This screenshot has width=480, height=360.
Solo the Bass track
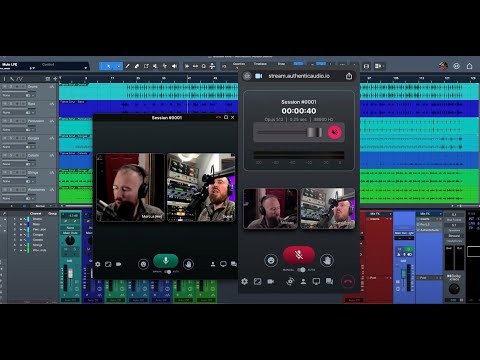[x=11, y=104]
